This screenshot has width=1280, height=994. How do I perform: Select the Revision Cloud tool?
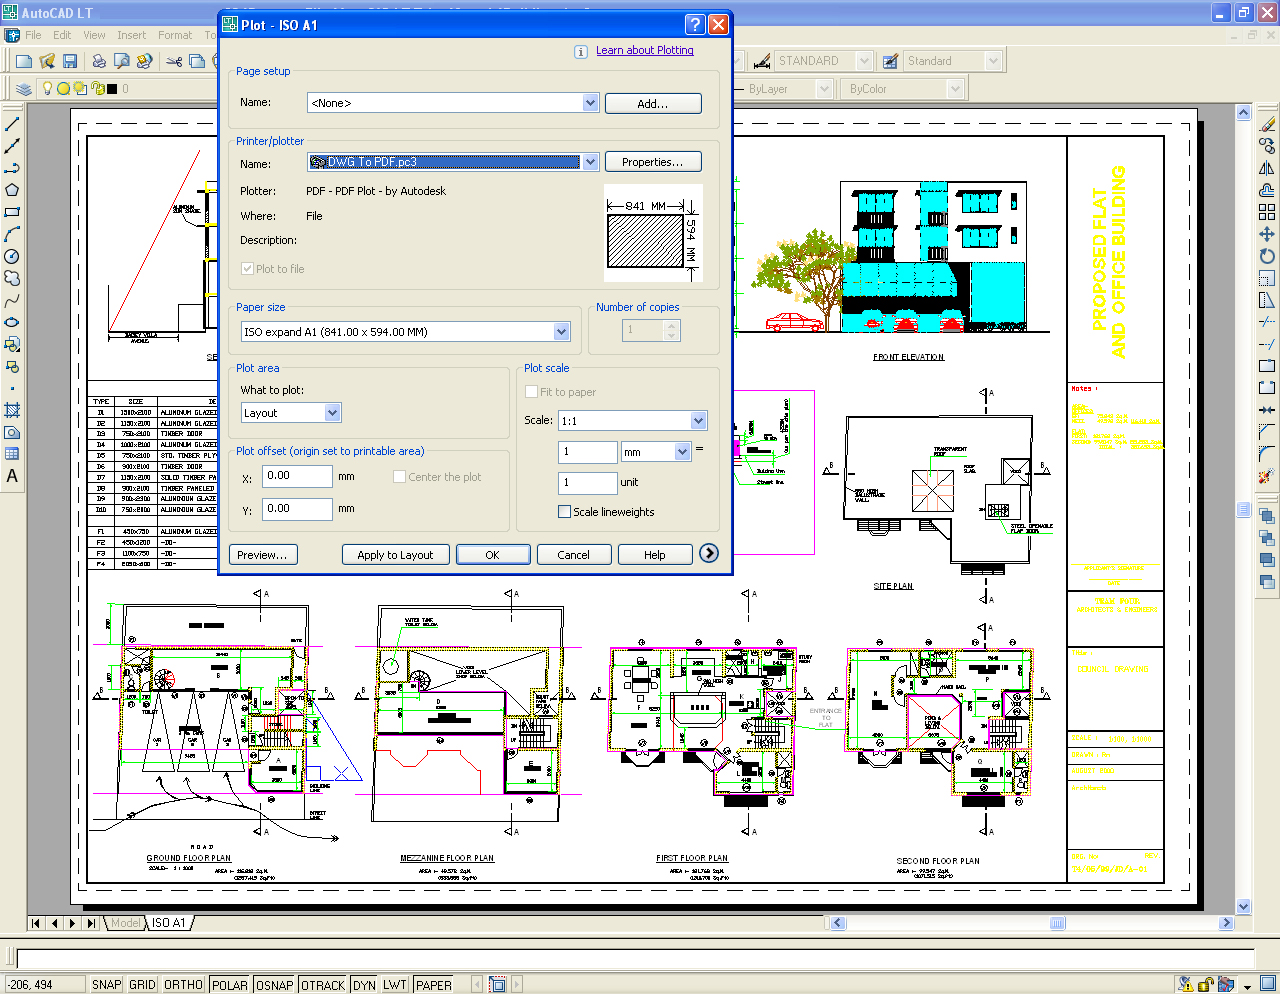(x=12, y=278)
